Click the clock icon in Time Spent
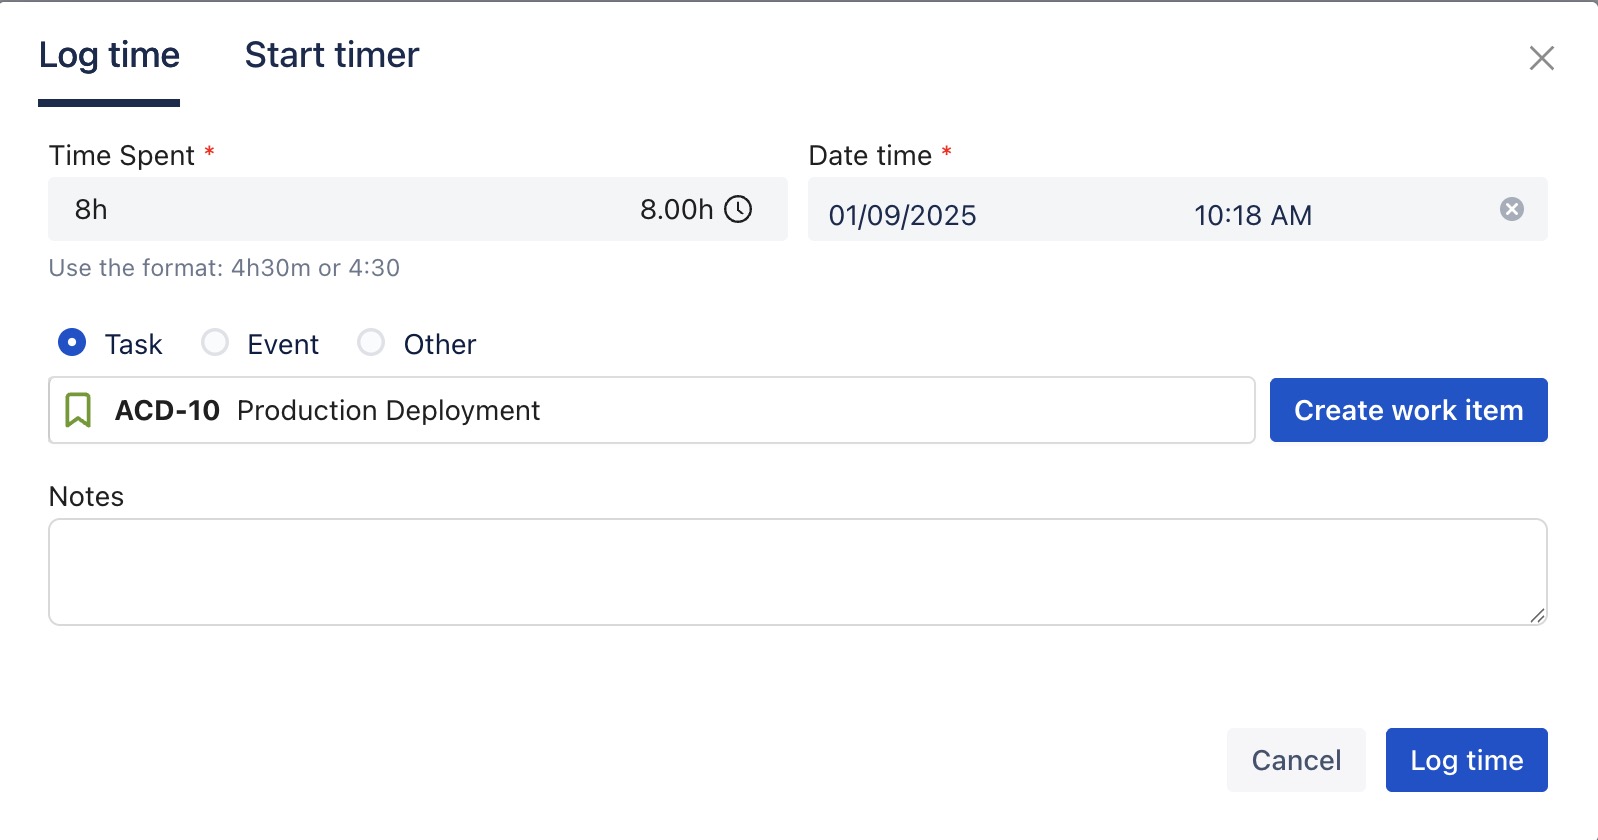This screenshot has height=840, width=1598. click(738, 209)
